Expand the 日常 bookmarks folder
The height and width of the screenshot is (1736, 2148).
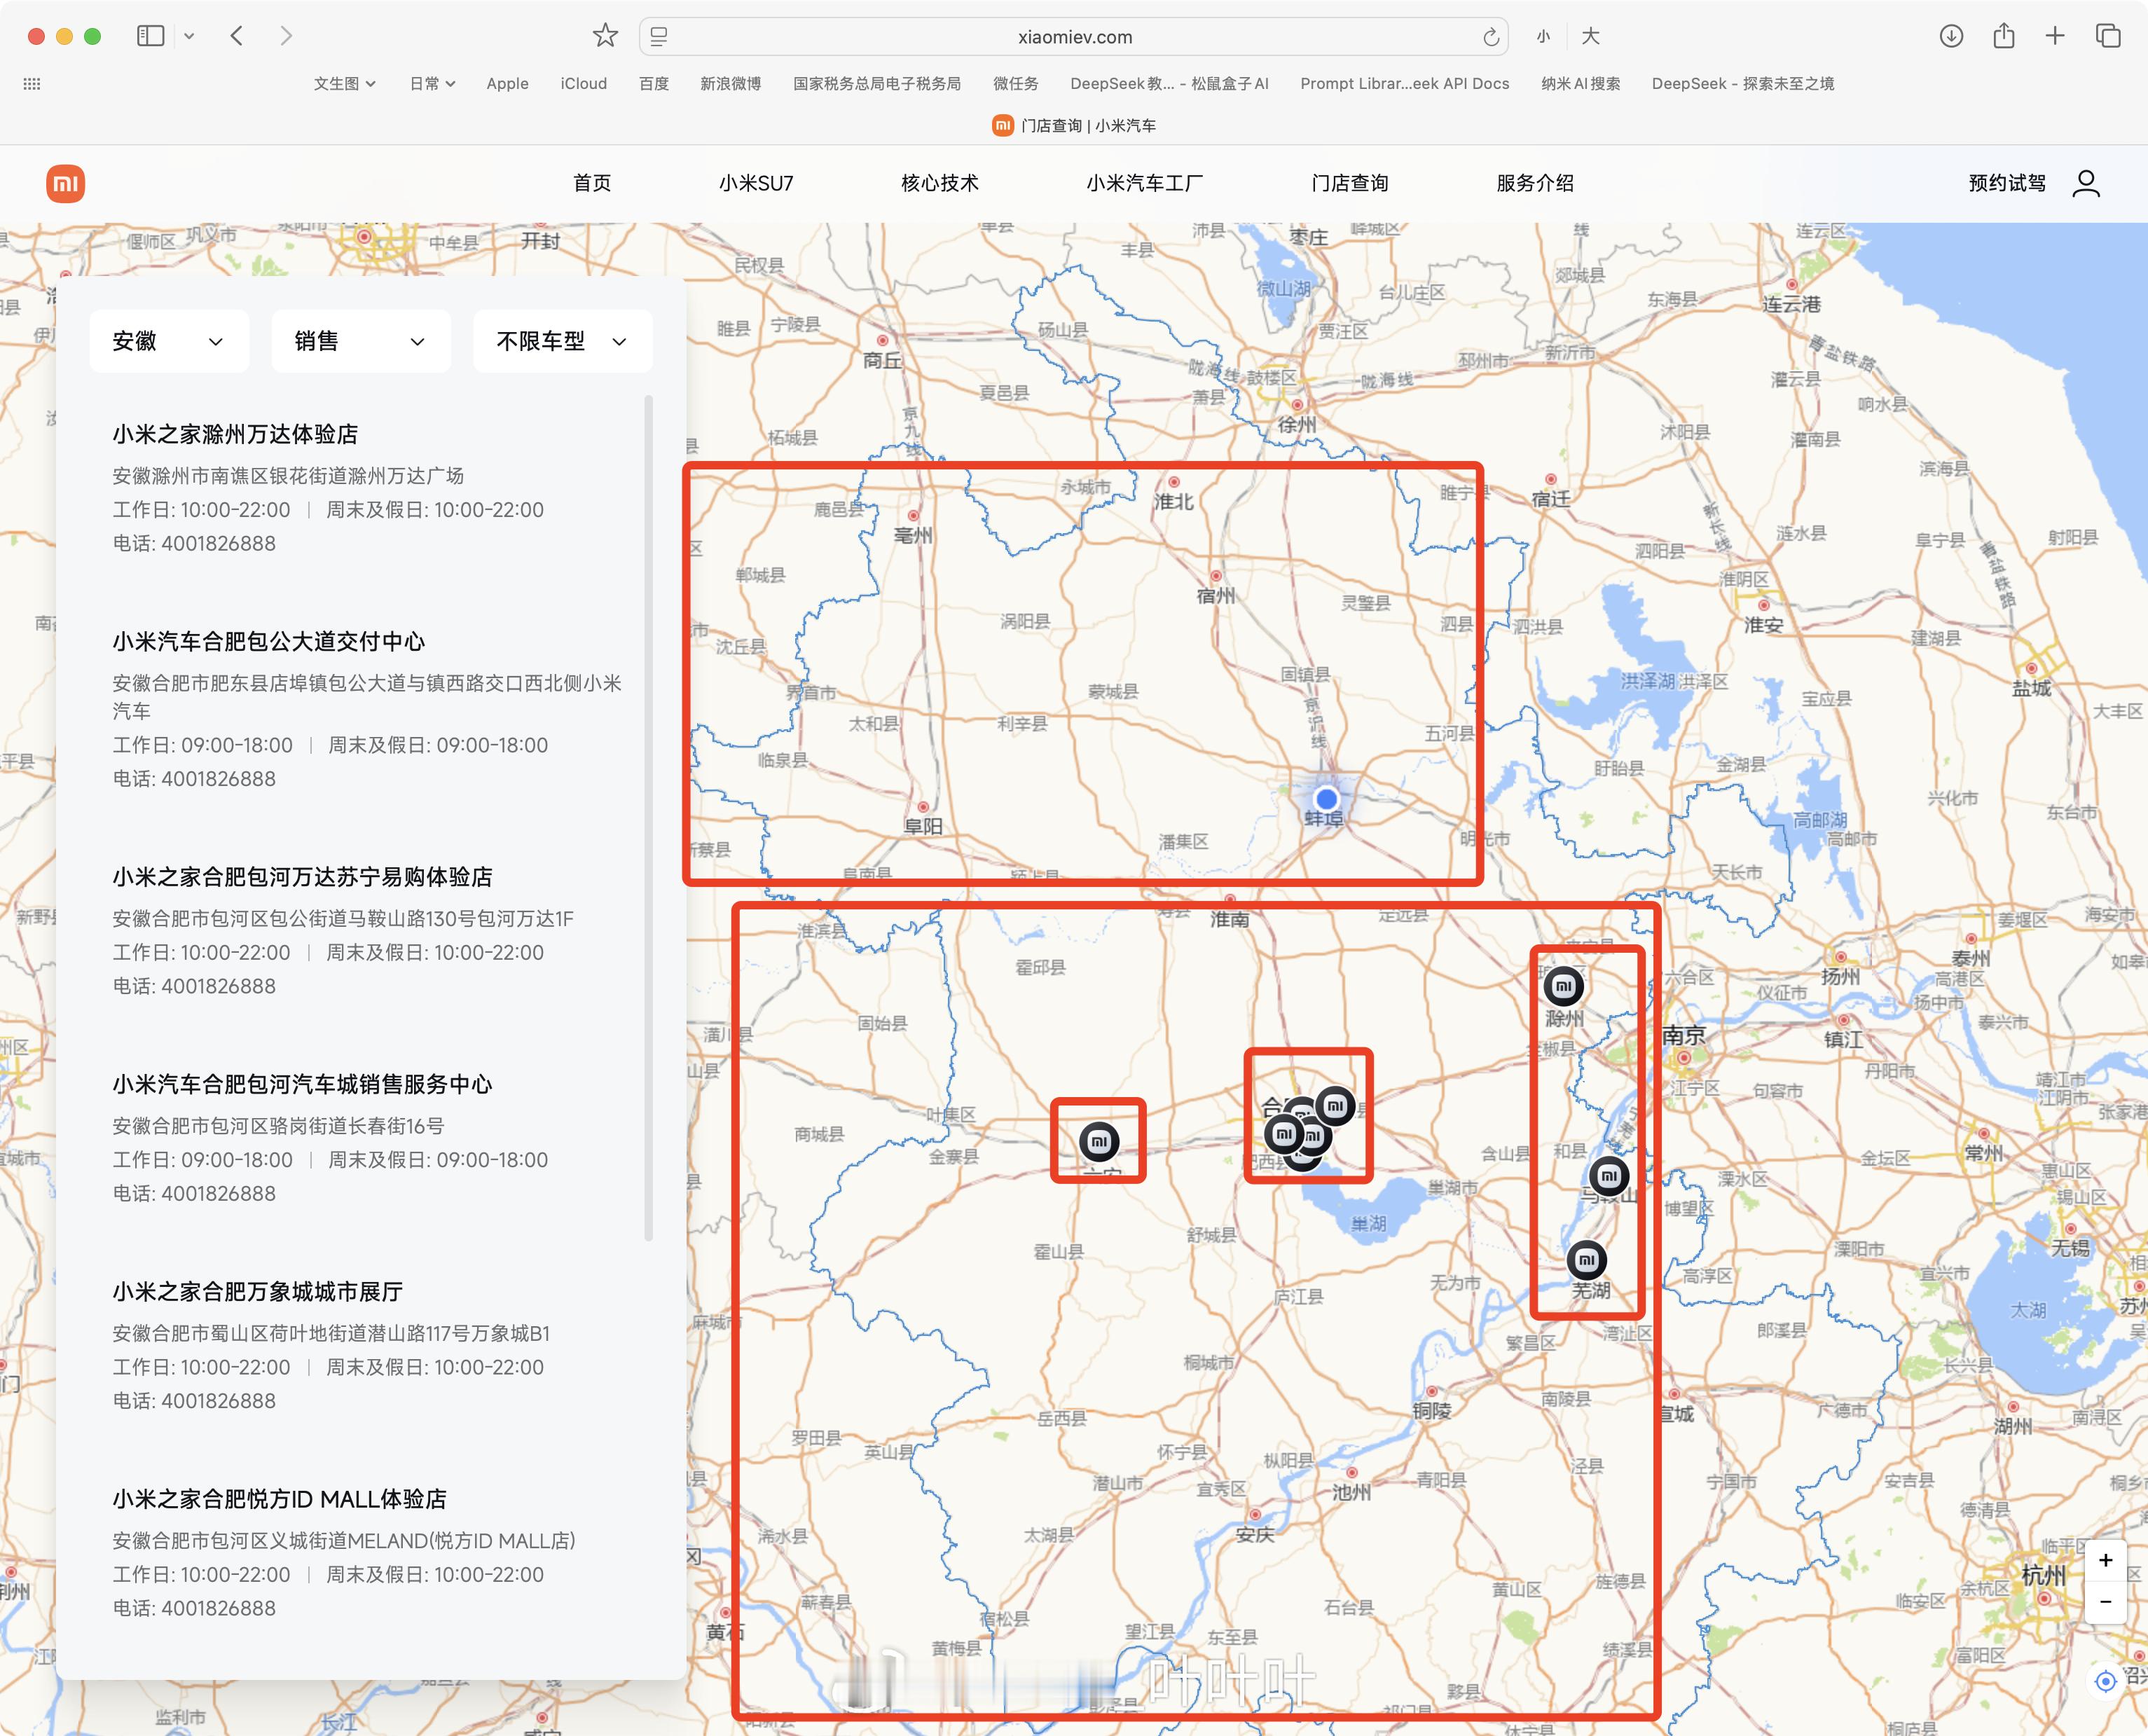click(432, 84)
